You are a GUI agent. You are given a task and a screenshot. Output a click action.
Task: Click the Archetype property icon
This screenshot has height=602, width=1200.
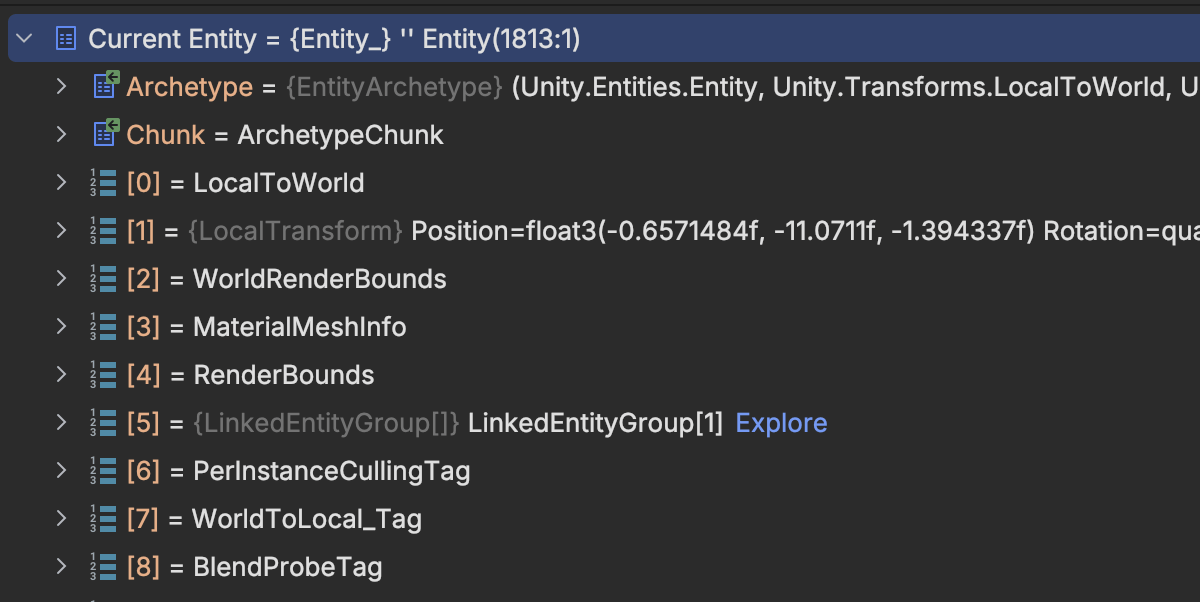(105, 87)
